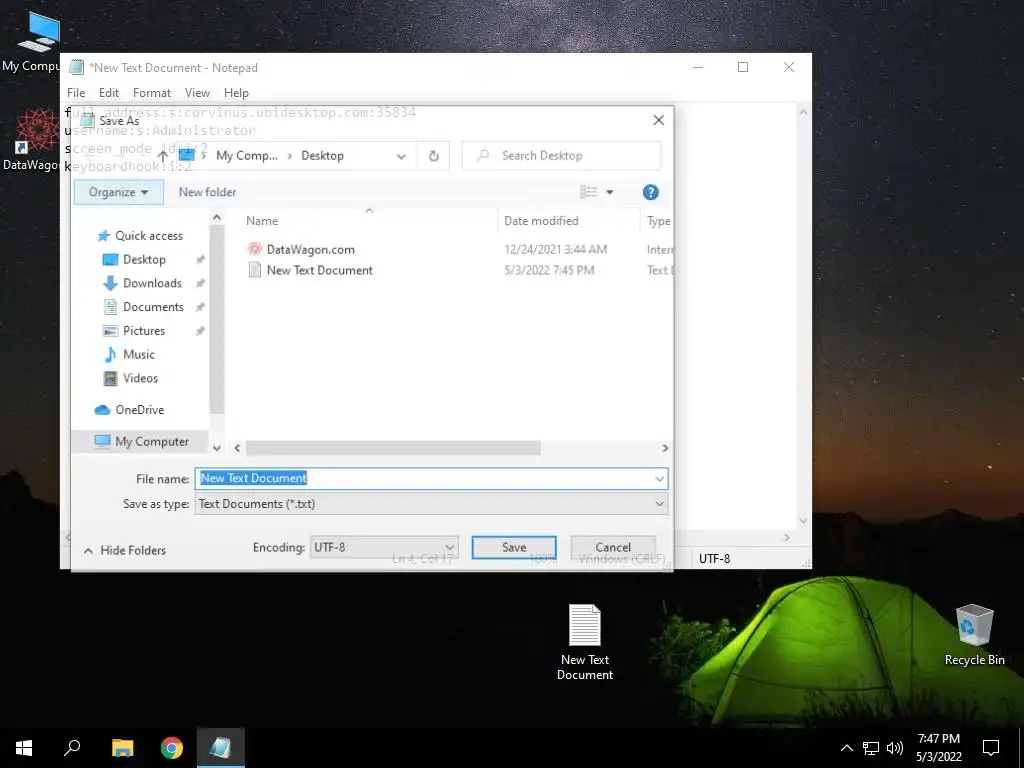Image resolution: width=1024 pixels, height=768 pixels.
Task: Expand the Encoding UTF-8 dropdown
Action: (384, 547)
